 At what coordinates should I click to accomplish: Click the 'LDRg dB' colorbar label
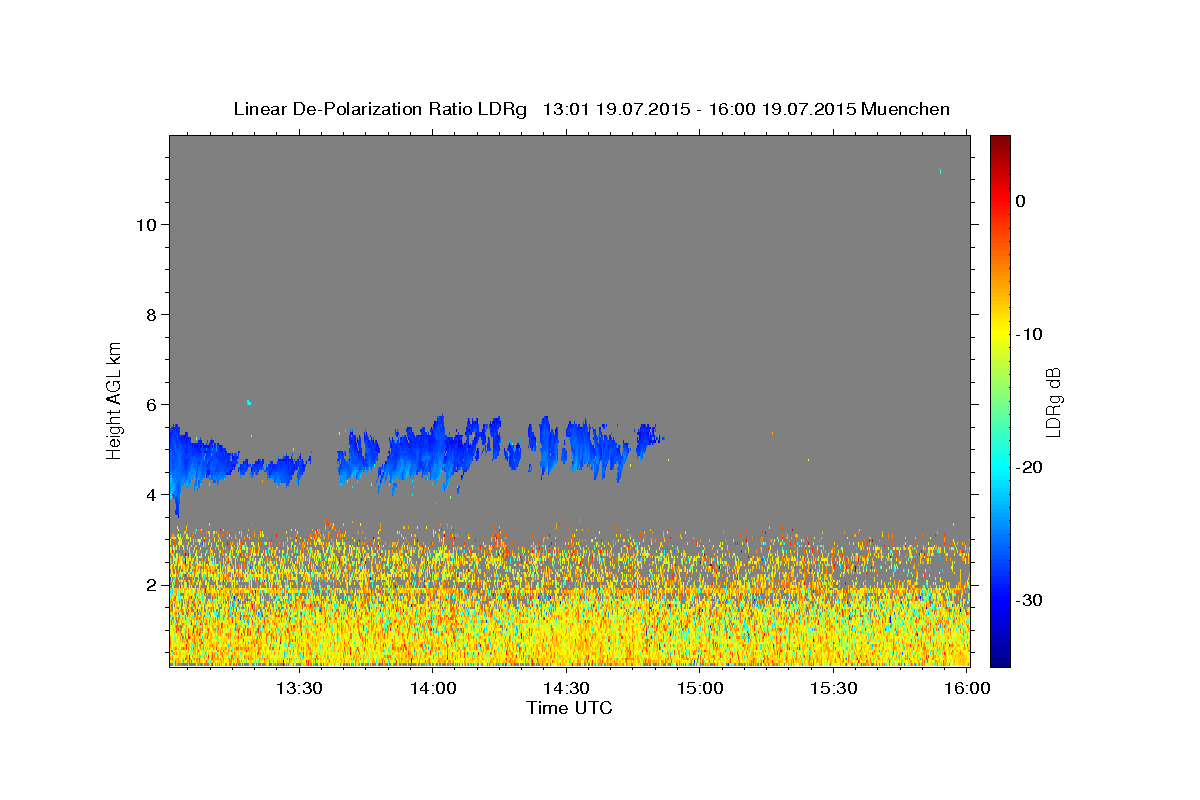point(1053,400)
